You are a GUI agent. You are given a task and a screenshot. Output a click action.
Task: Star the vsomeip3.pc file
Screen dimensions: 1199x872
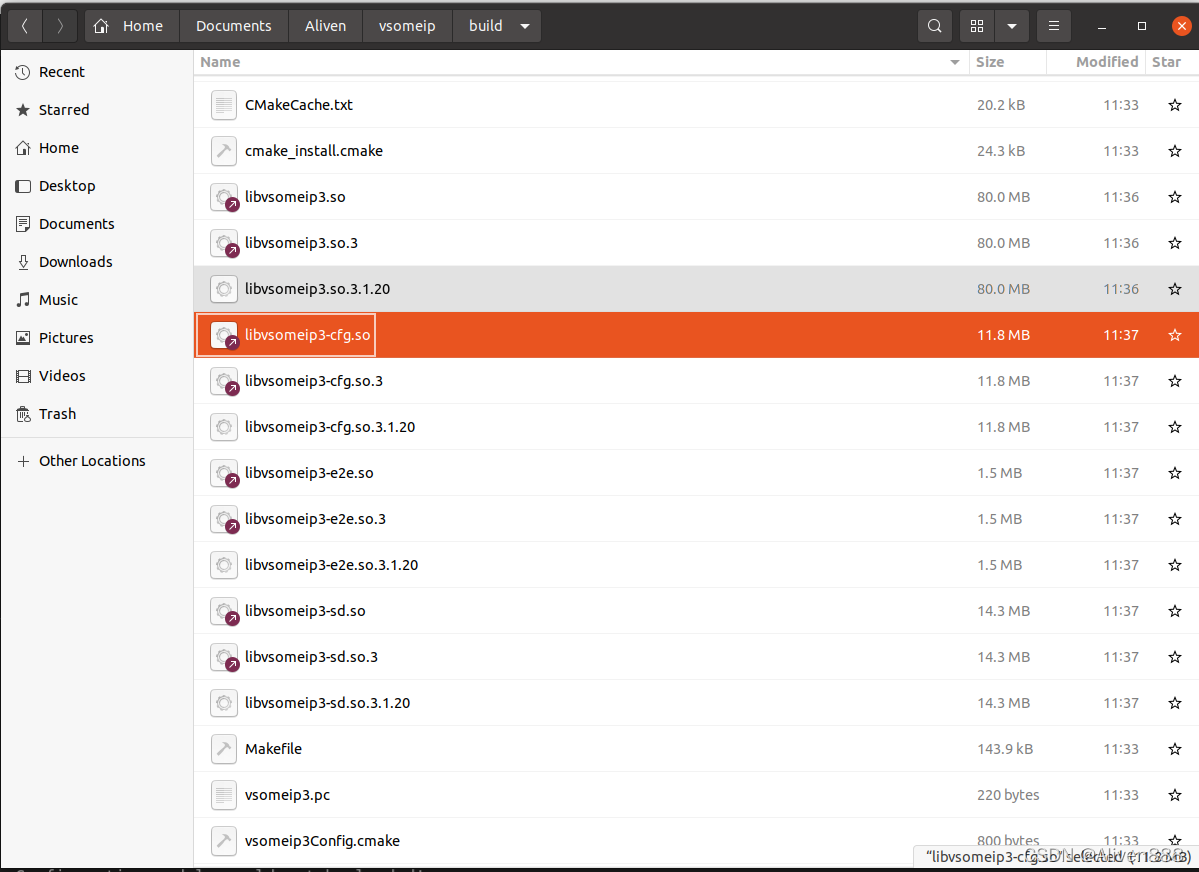(x=1174, y=795)
